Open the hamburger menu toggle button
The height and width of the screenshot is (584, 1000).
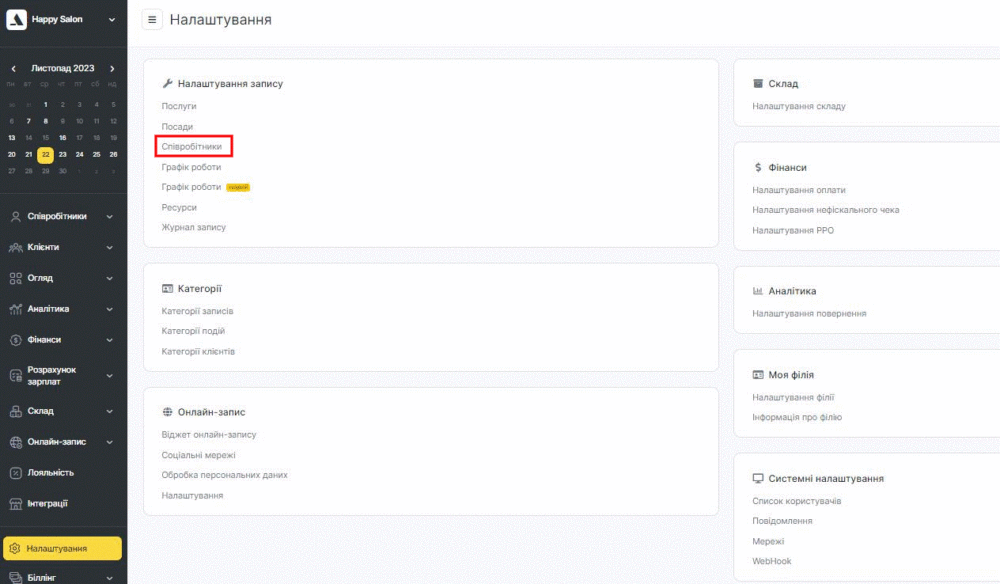pyautogui.click(x=152, y=20)
